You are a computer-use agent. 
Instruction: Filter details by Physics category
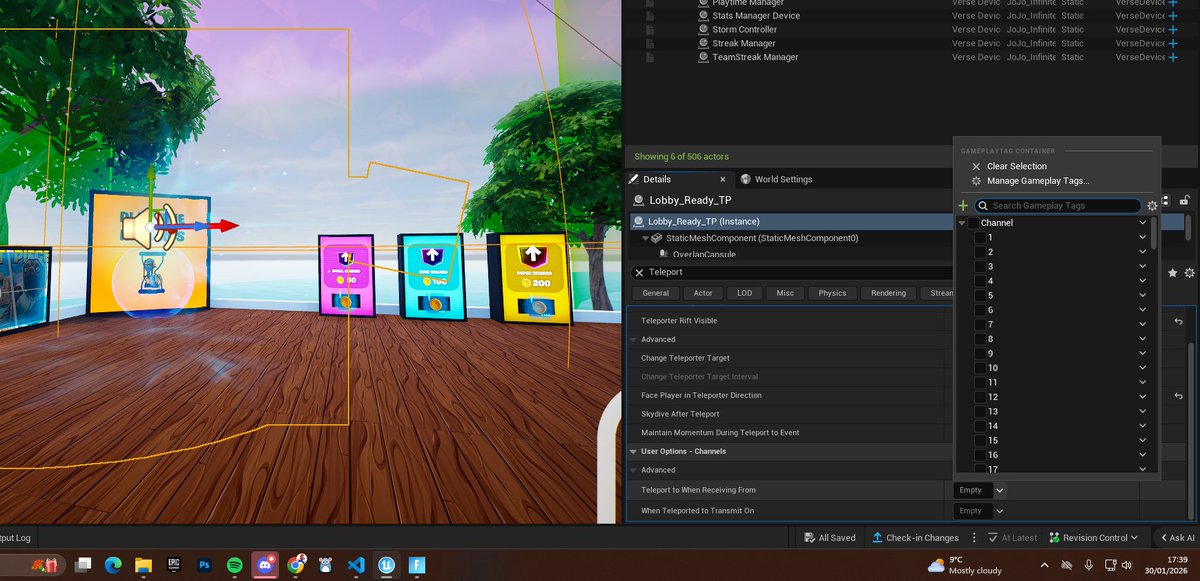[x=832, y=293]
